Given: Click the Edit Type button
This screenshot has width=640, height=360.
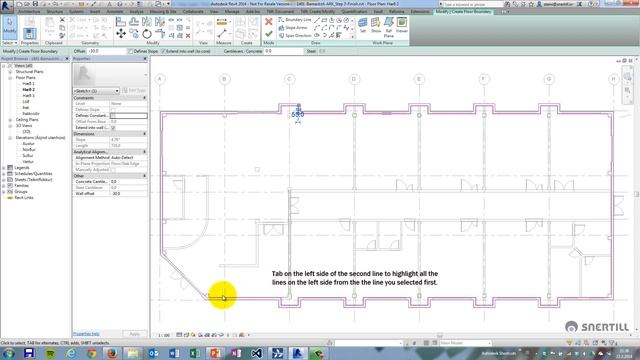Looking at the screenshot, I should 134,91.
